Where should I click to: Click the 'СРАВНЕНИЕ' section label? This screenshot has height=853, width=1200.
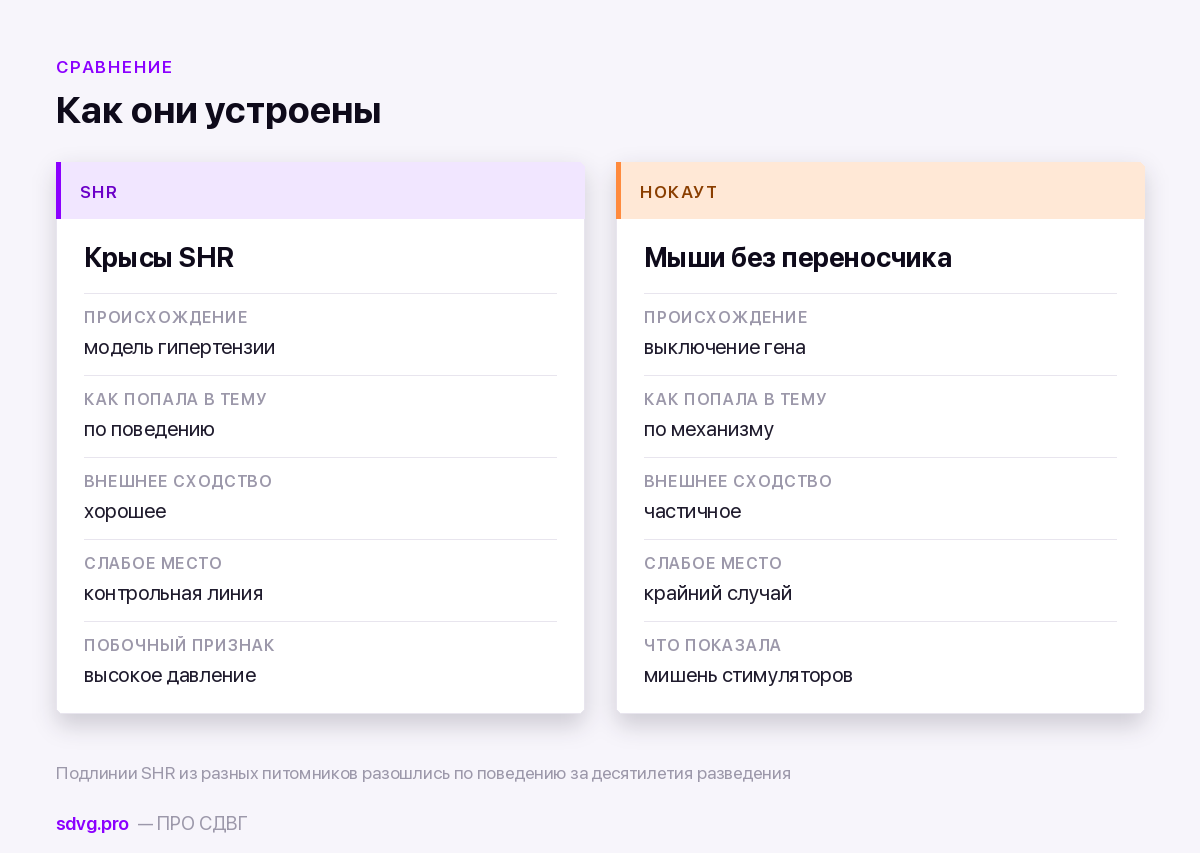114,67
